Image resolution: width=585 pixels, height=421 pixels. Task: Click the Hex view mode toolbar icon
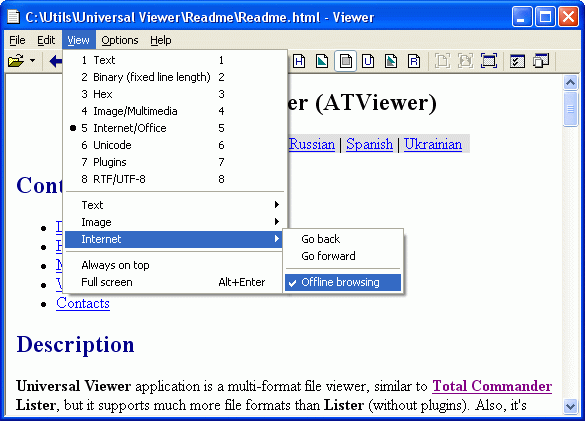(299, 61)
